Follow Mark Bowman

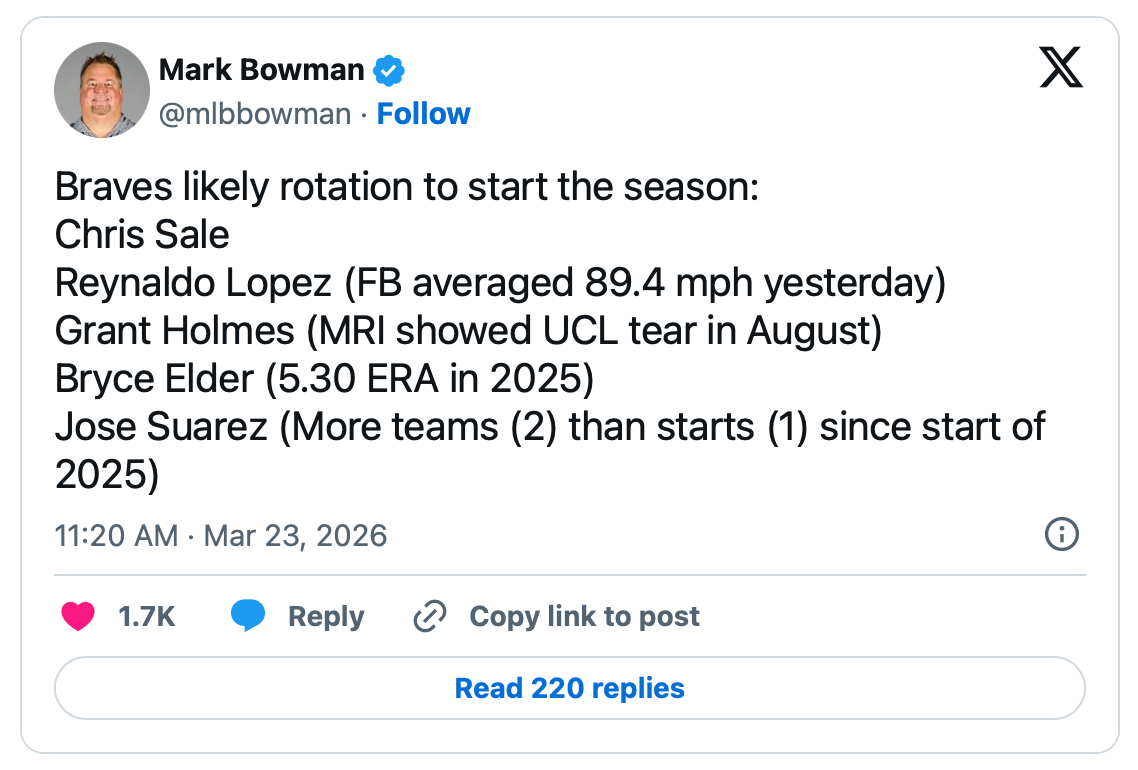(423, 114)
